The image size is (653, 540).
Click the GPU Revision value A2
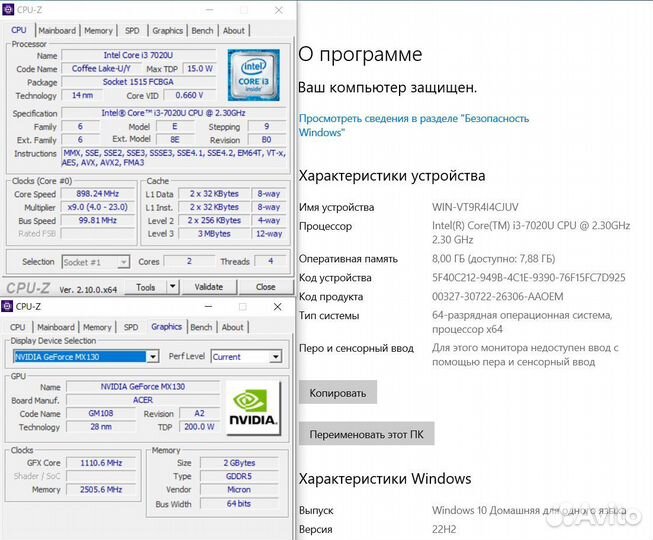coord(199,413)
